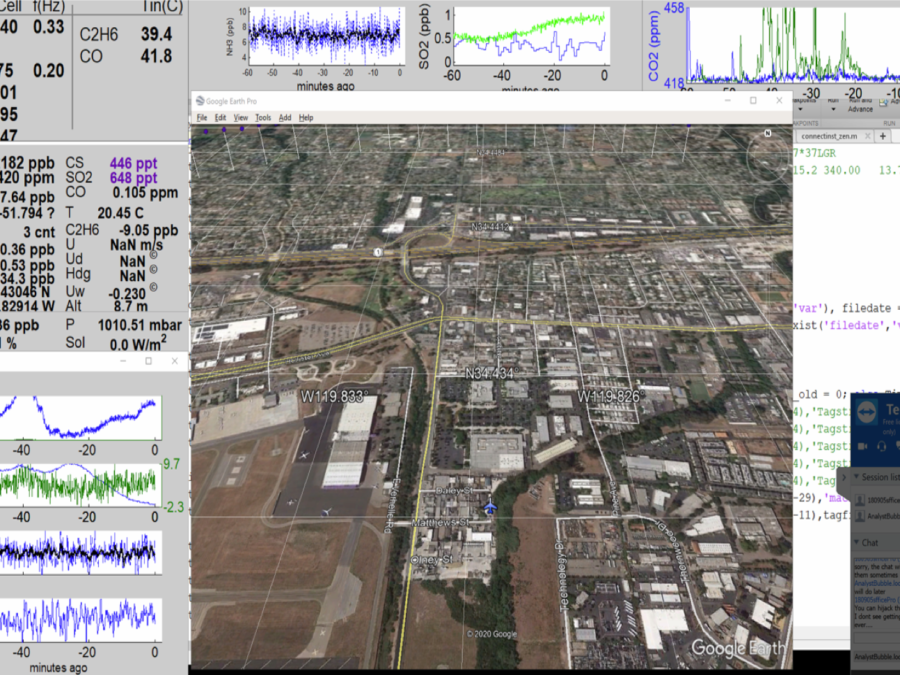Image resolution: width=900 pixels, height=675 pixels.
Task: Click the SO2 648 ppt reading
Action: [x=133, y=178]
